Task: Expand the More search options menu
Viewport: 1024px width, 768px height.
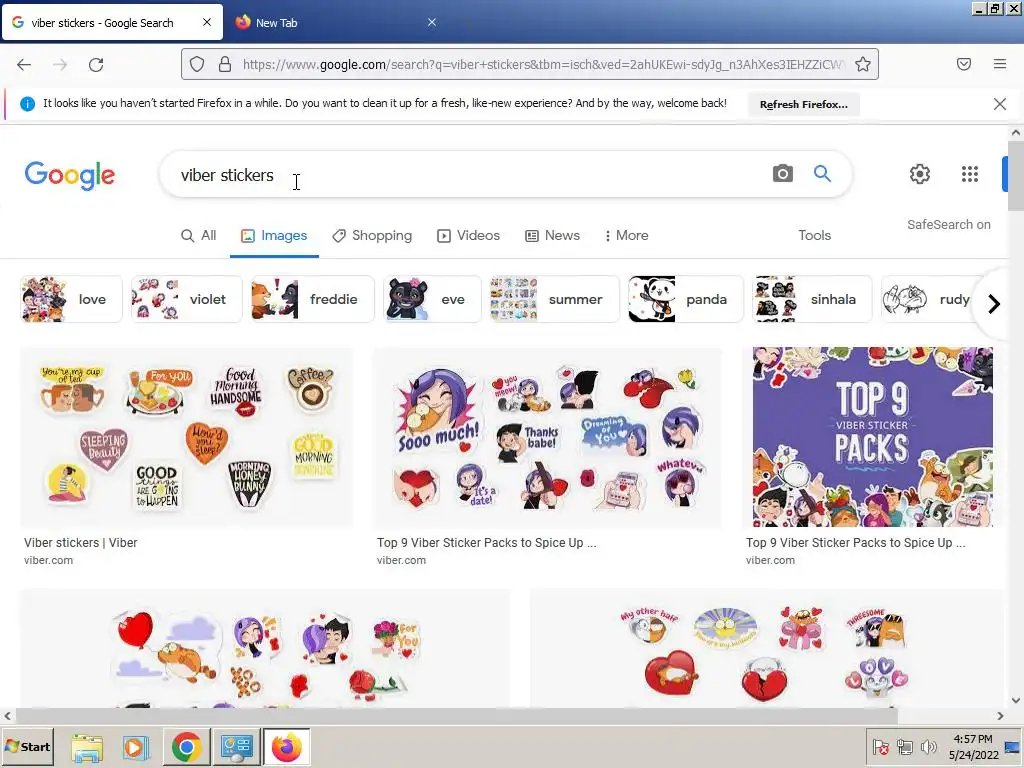Action: point(627,236)
